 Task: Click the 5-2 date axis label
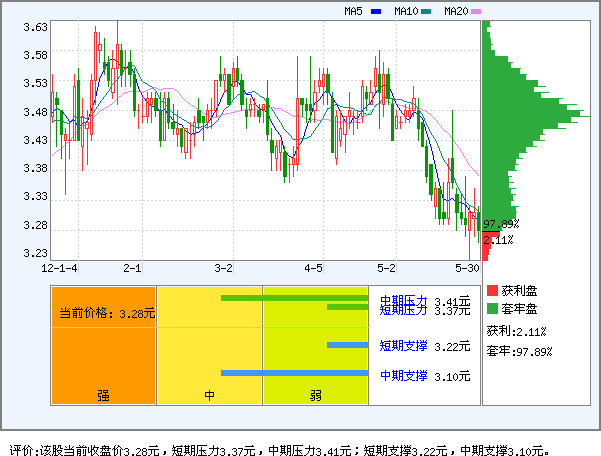[x=386, y=268]
